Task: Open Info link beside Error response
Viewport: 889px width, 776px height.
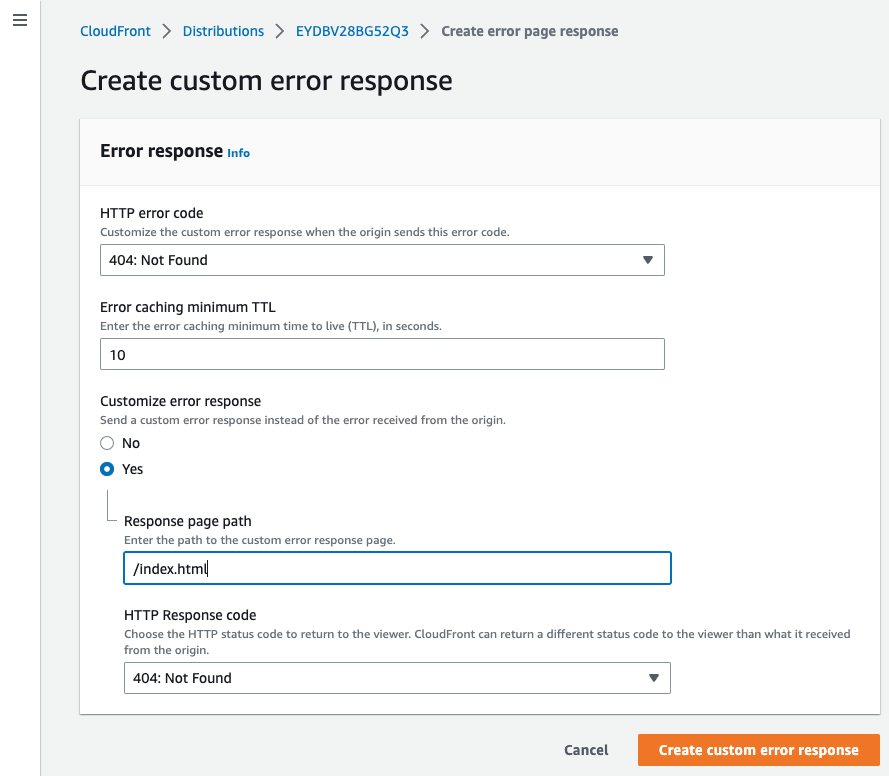Action: coord(238,153)
